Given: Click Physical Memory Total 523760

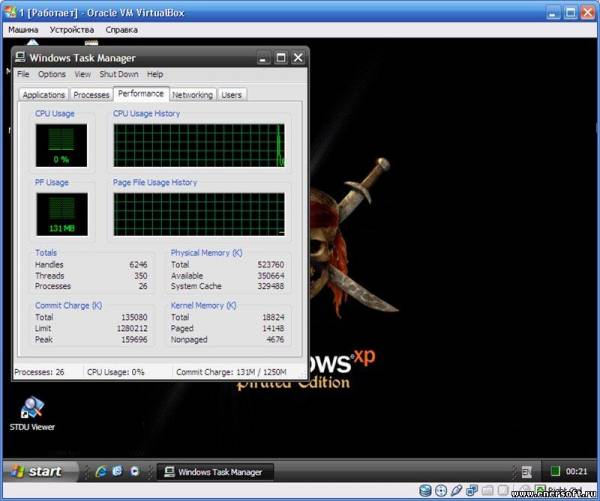Looking at the screenshot, I should pyautogui.click(x=271, y=264).
